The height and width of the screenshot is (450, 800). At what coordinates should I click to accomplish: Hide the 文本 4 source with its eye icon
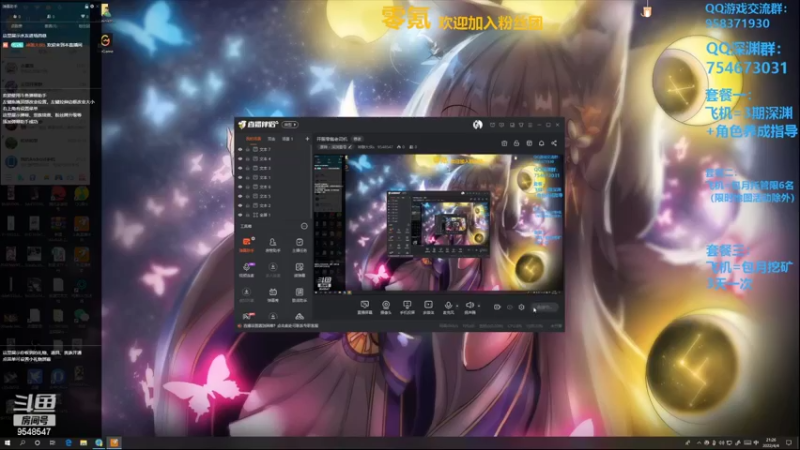(240, 159)
